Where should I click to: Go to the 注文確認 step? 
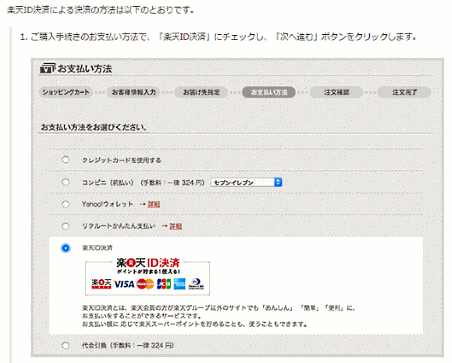click(336, 92)
